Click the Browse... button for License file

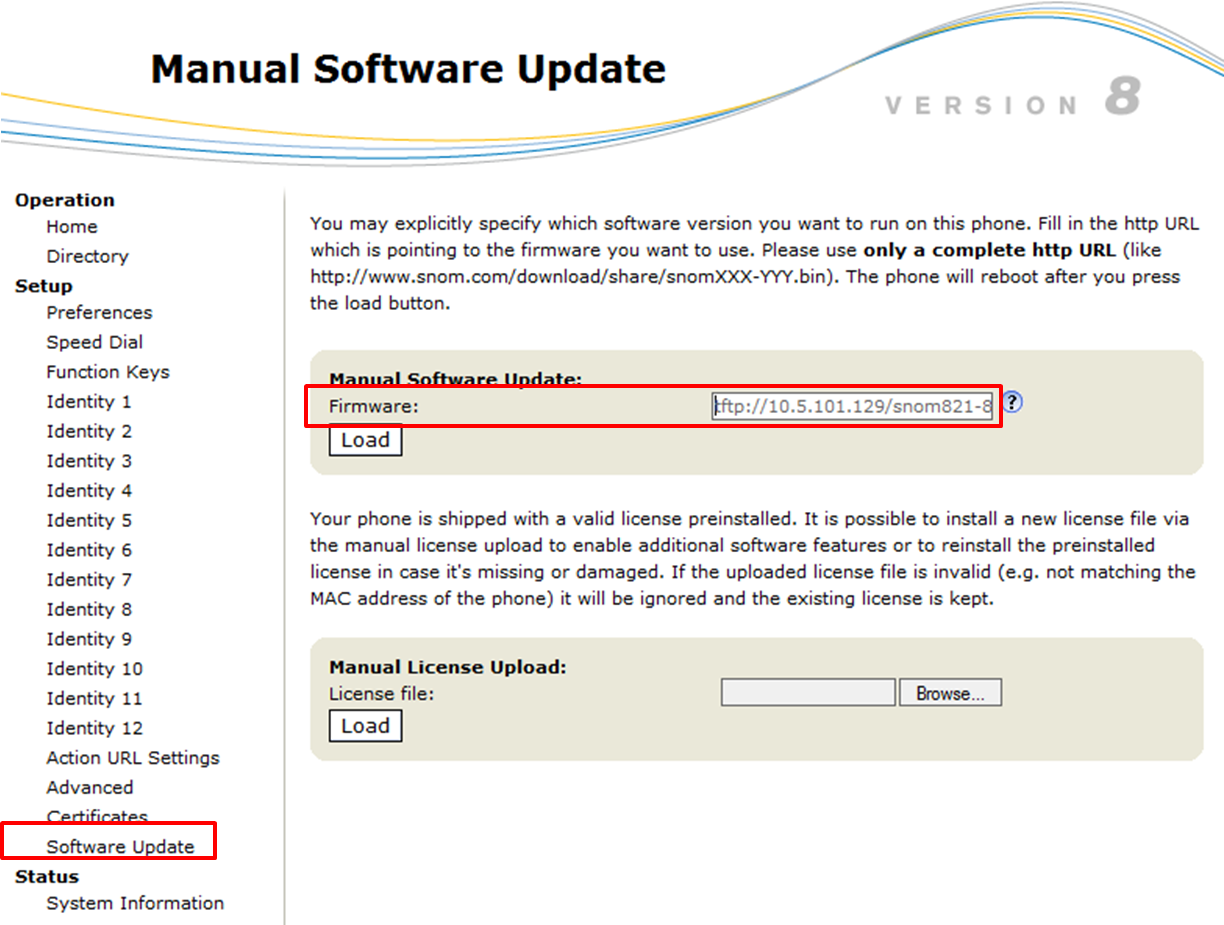(950, 693)
